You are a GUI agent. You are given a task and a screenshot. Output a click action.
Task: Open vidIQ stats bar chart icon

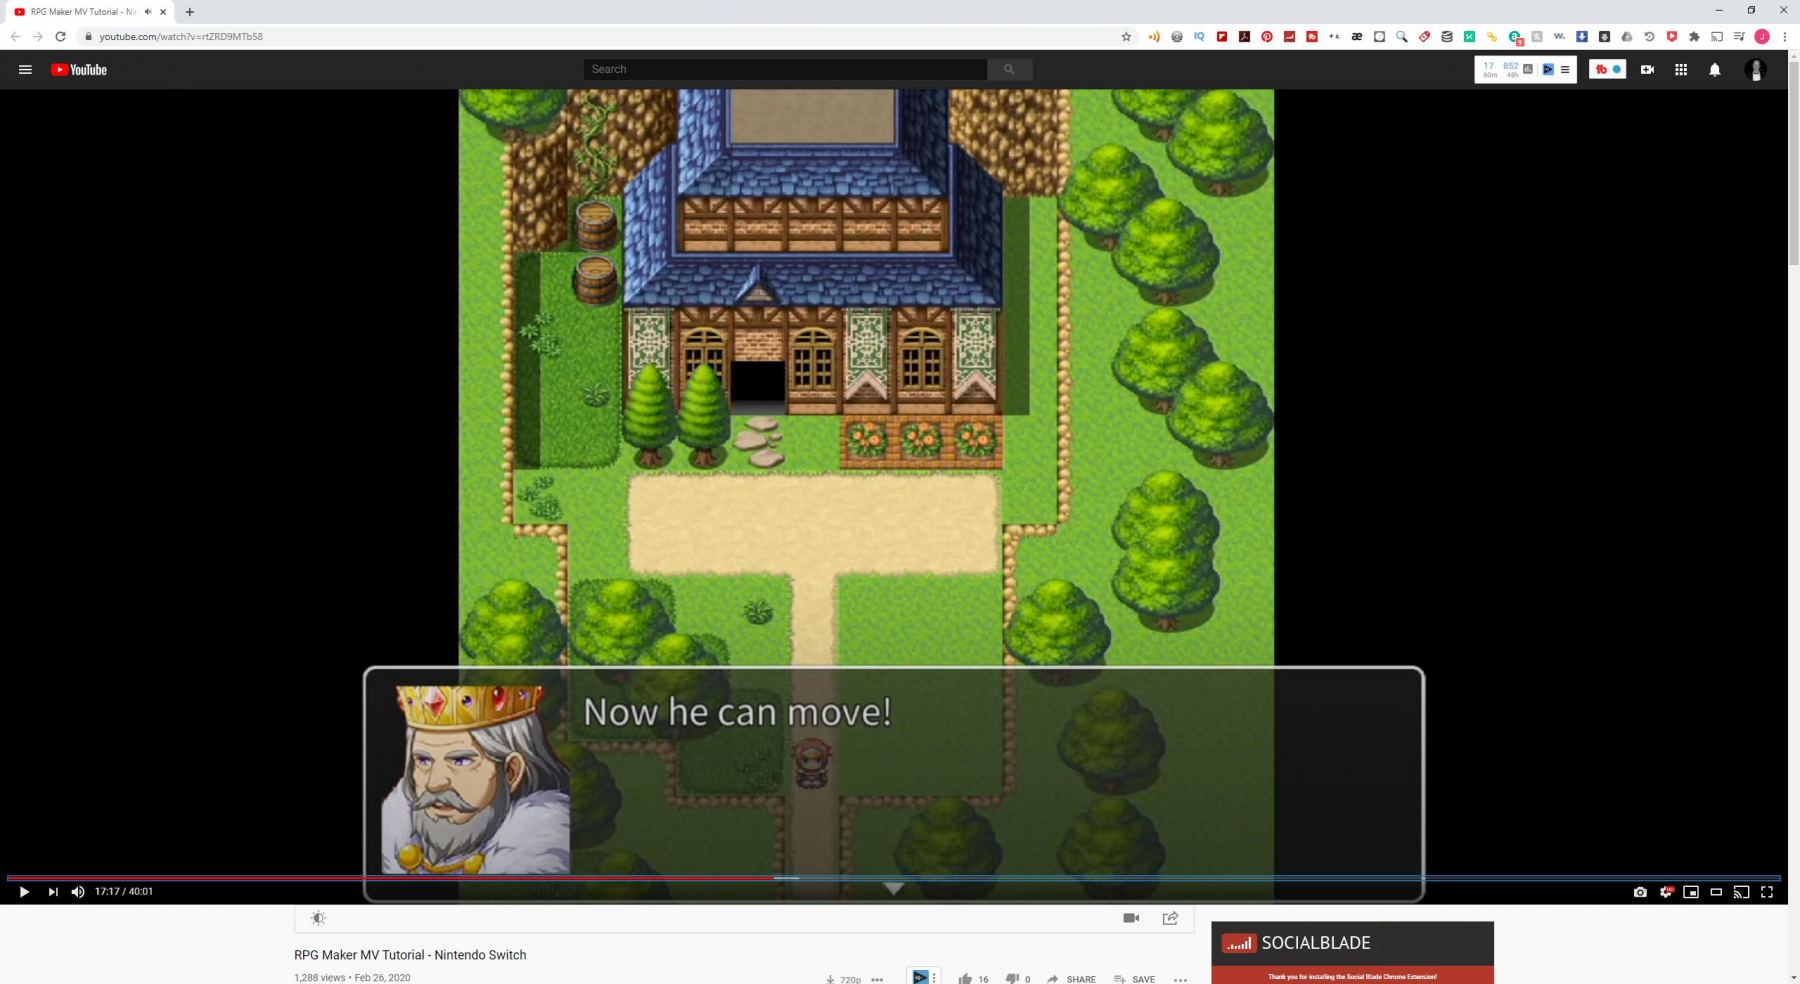1527,69
